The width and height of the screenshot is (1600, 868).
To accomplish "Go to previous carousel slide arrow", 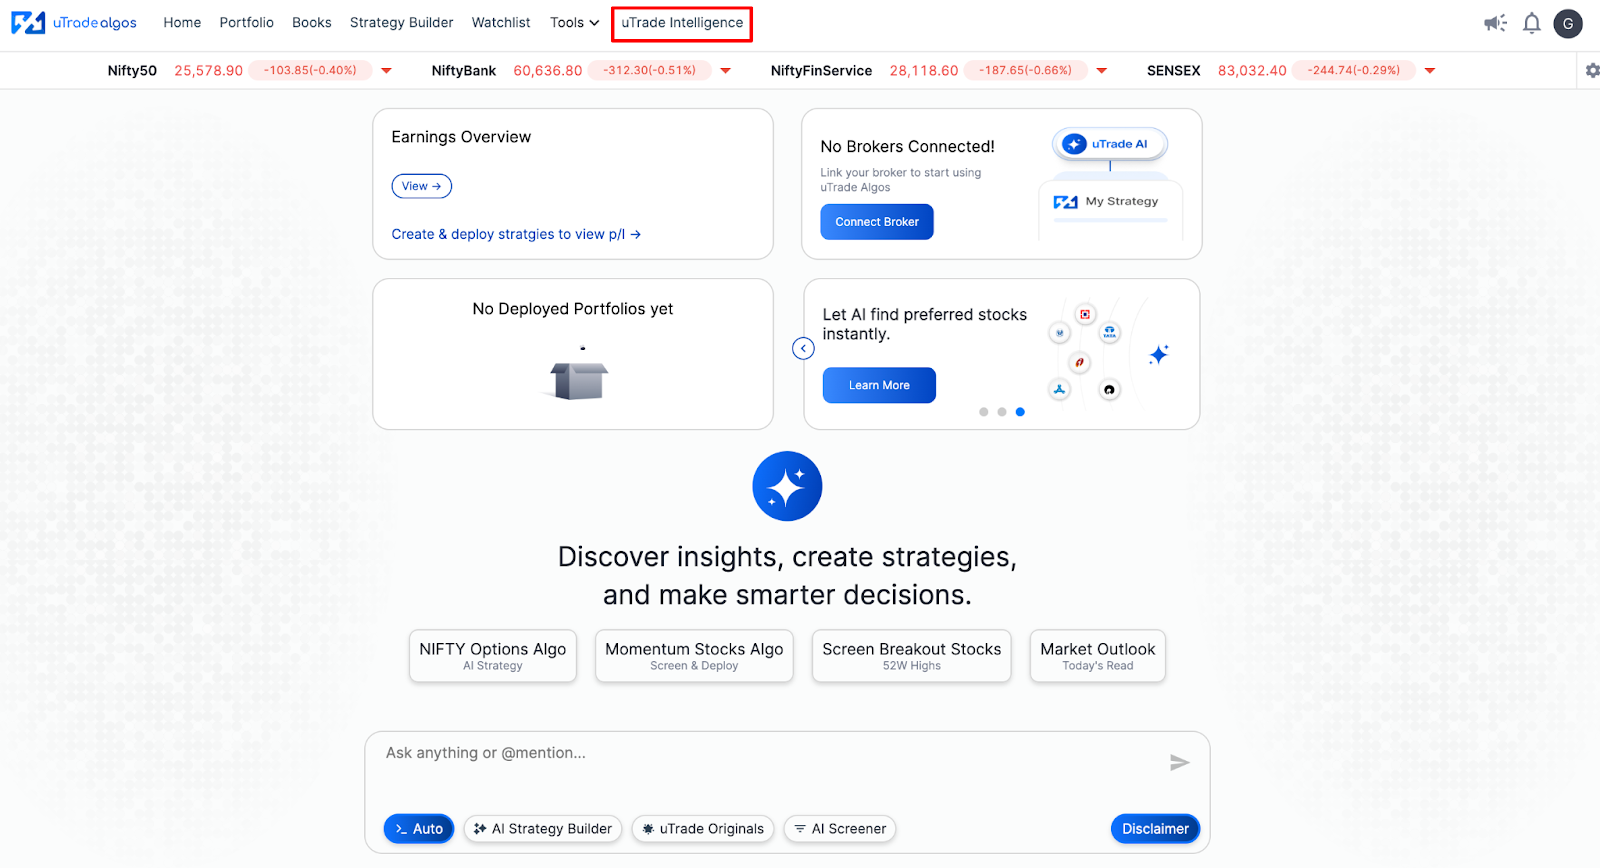I will click(x=803, y=348).
